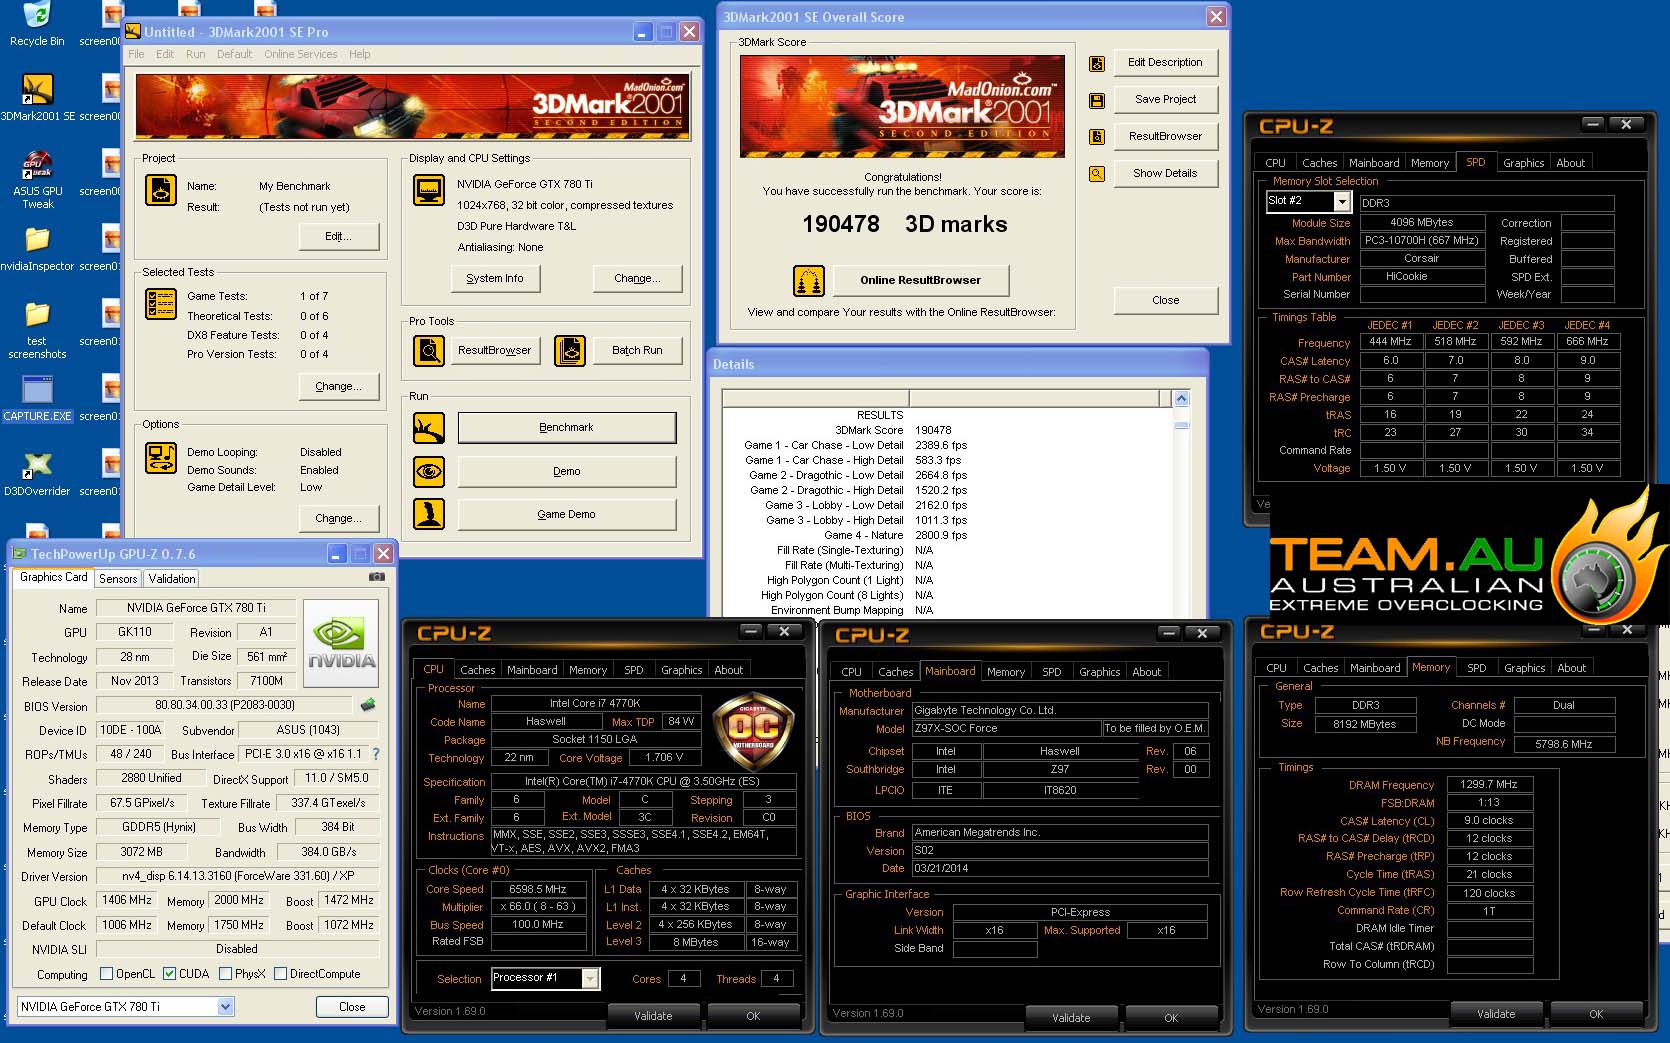
Task: Click the Online ResultBrowser button
Action: pyautogui.click(x=920, y=281)
